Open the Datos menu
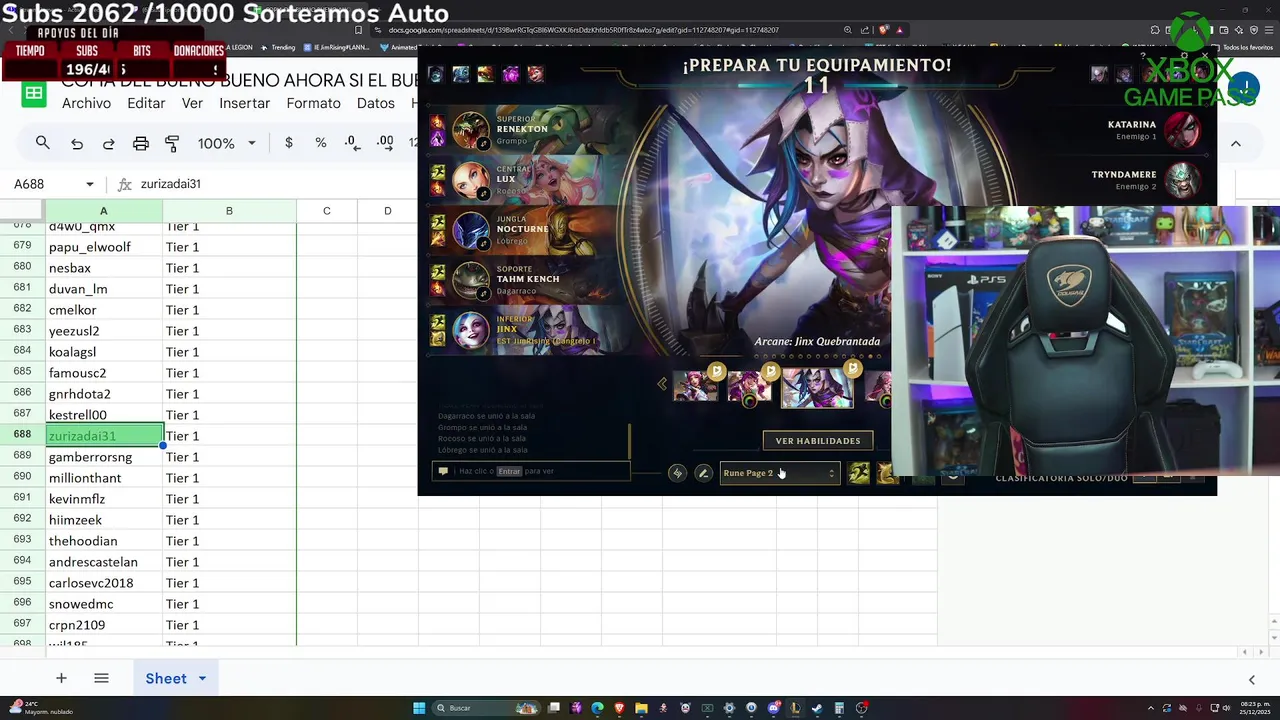 [376, 103]
